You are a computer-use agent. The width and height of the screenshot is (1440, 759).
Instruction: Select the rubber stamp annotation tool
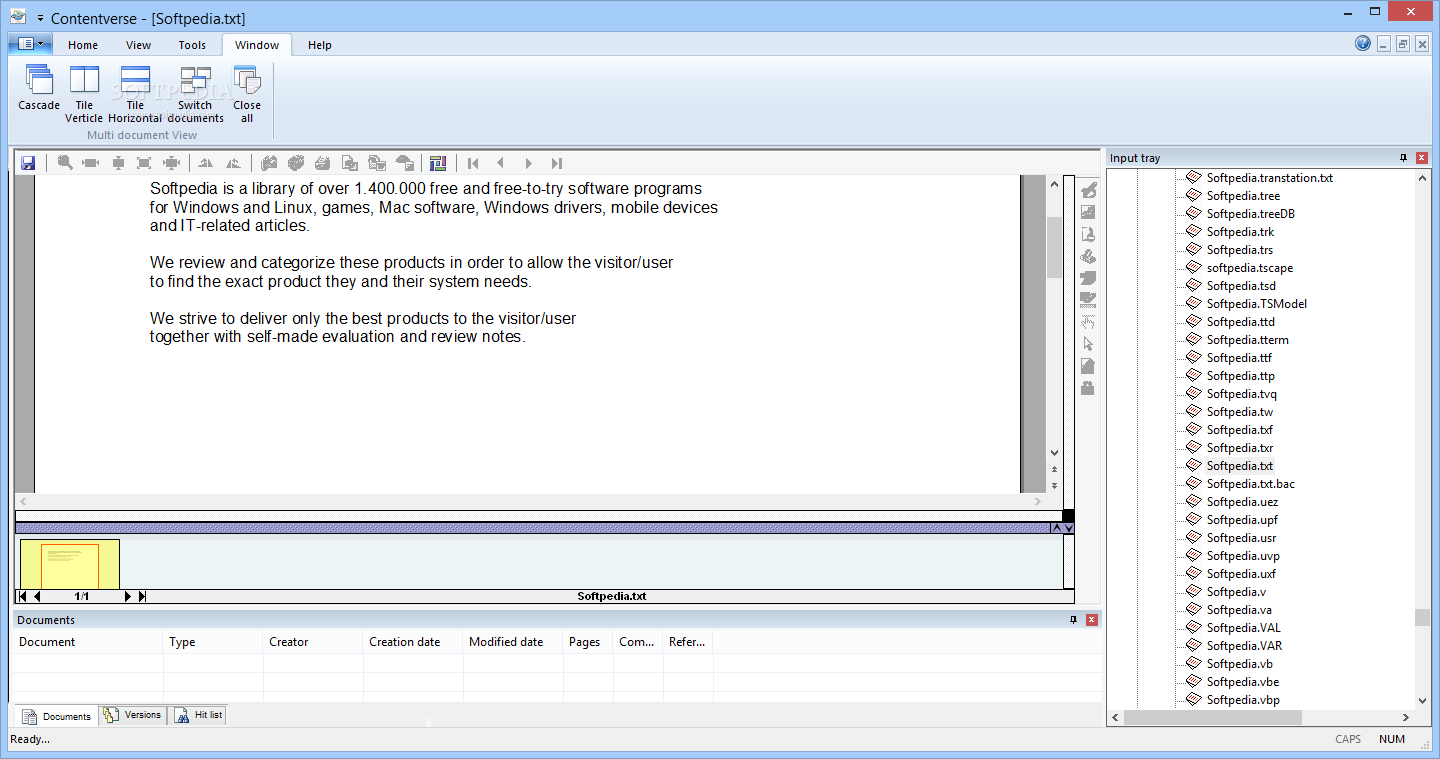(1088, 234)
